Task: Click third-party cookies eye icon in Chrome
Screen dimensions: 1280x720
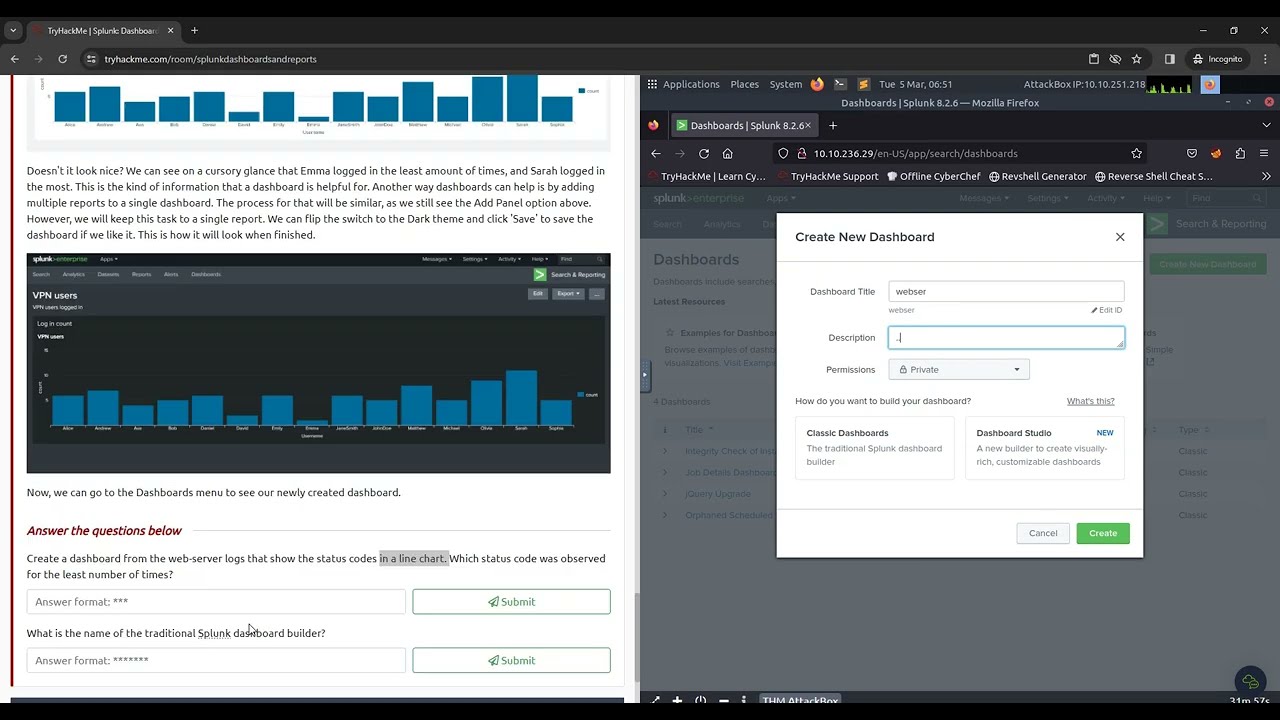Action: click(1115, 59)
